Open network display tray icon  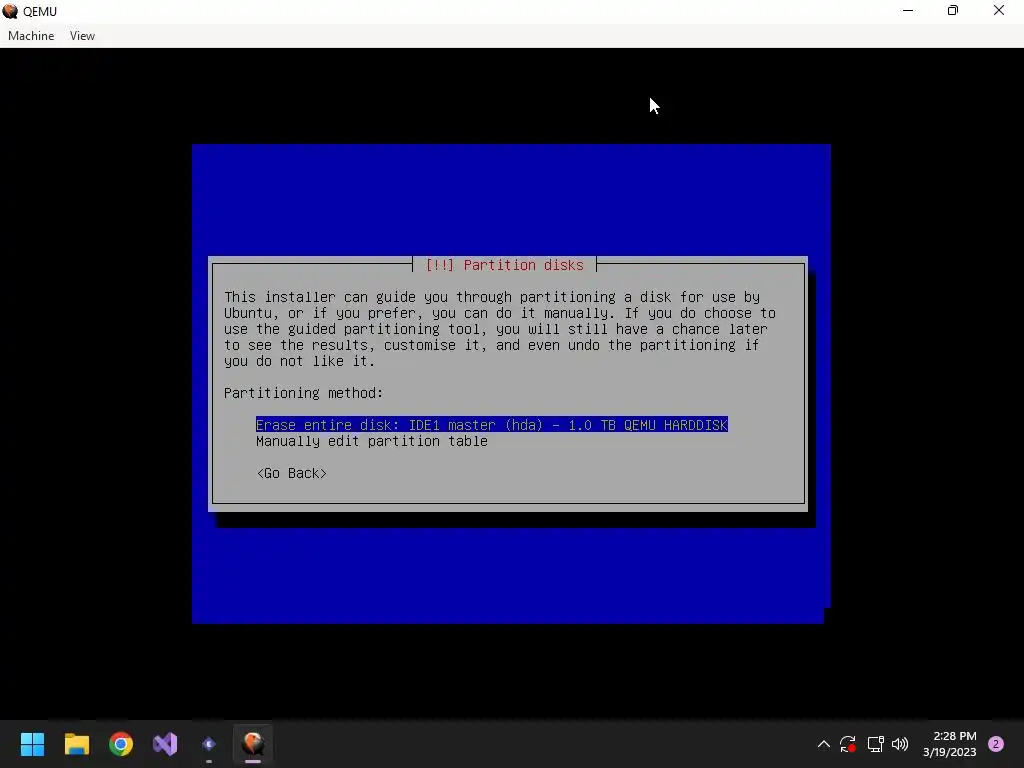click(875, 744)
